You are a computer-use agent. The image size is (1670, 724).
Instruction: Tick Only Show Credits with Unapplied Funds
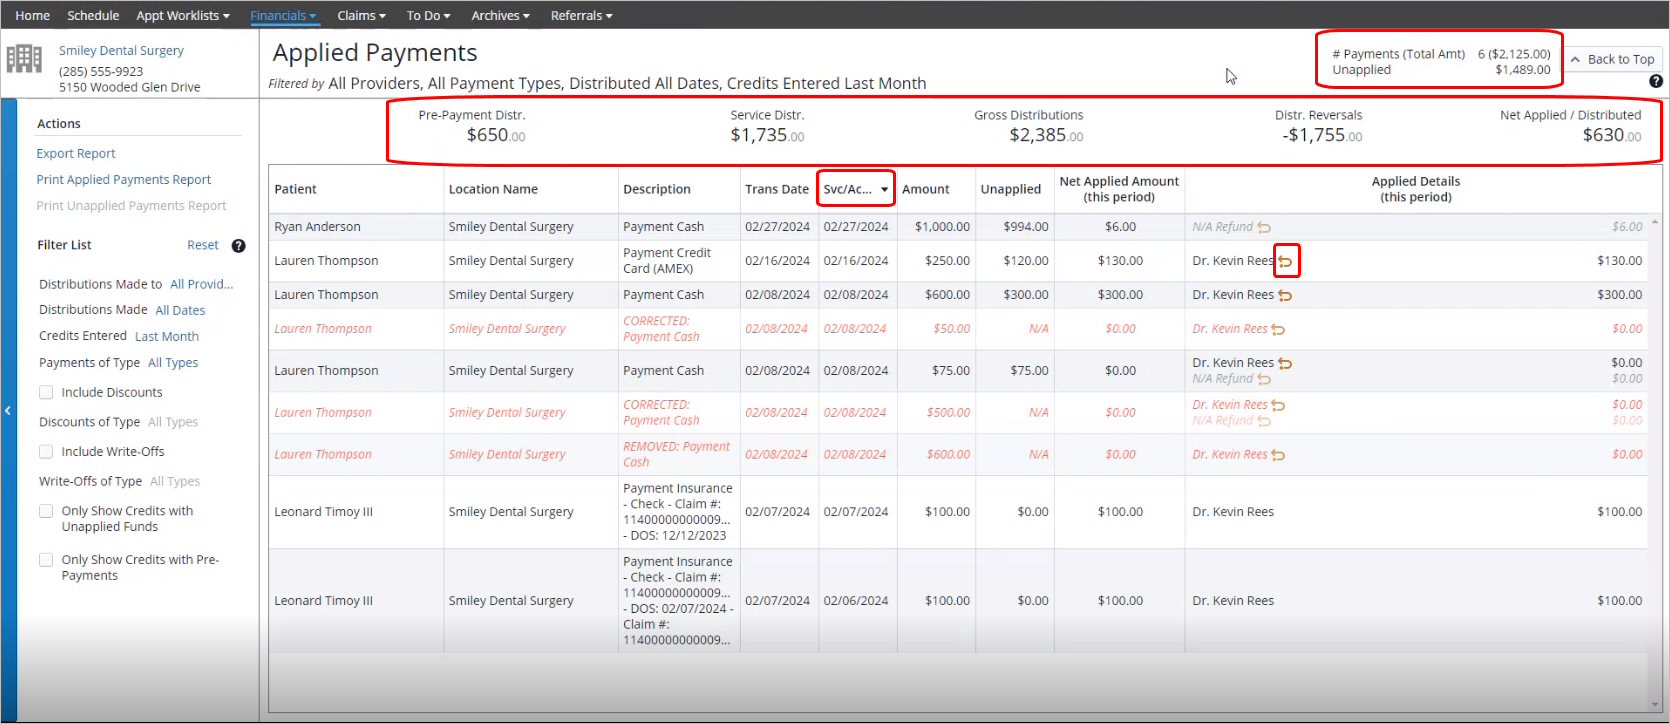click(x=46, y=511)
